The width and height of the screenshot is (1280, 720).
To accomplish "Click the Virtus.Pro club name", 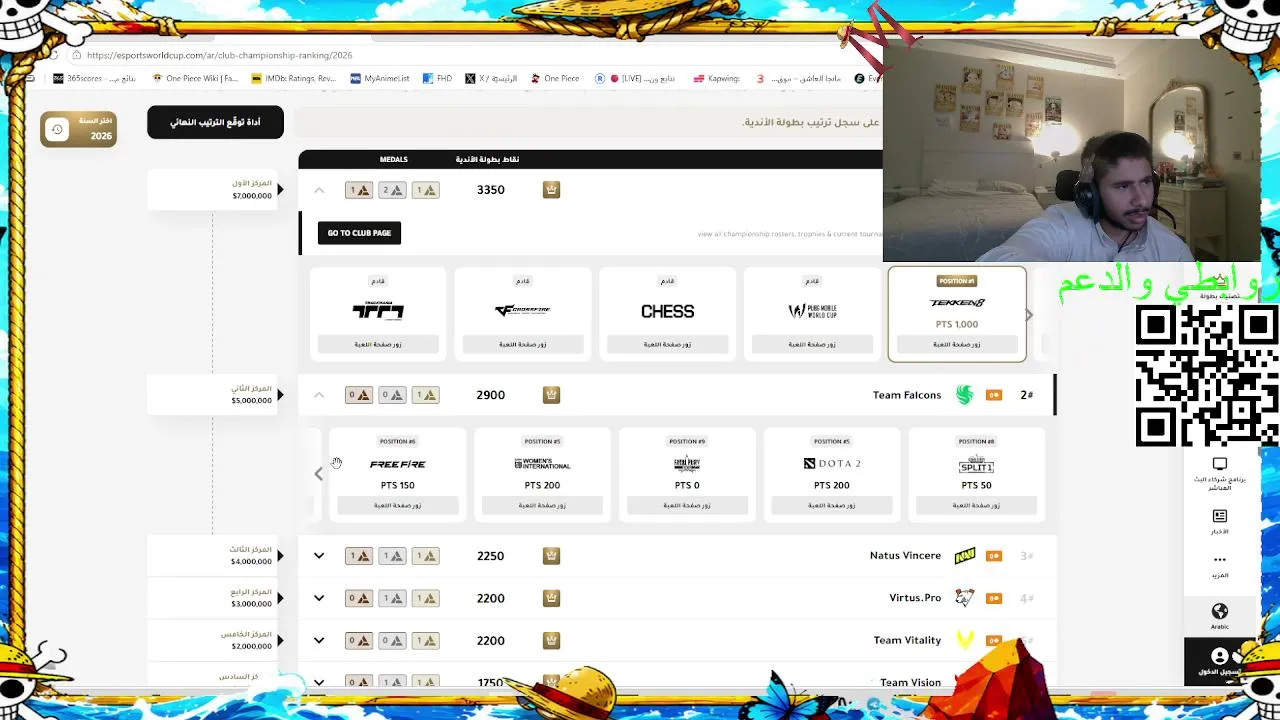I will click(x=915, y=598).
